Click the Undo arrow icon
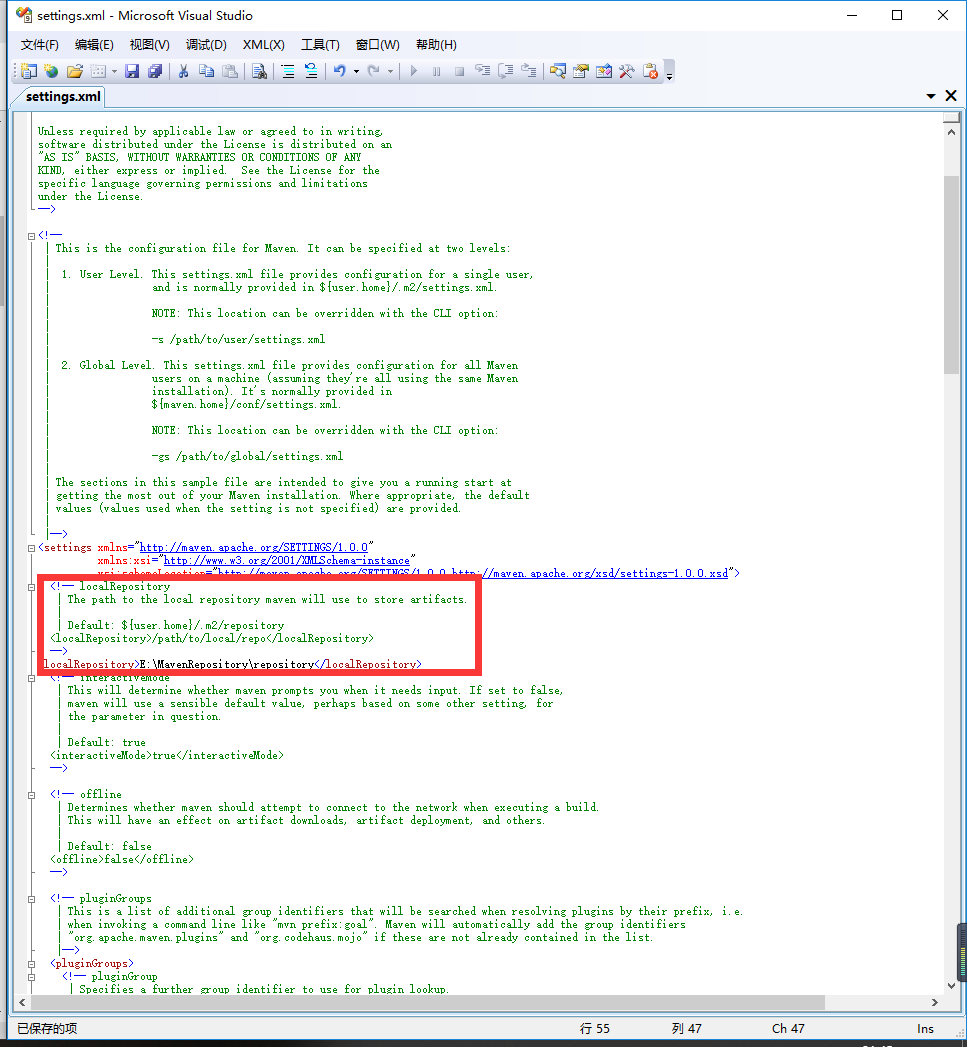 click(x=340, y=71)
